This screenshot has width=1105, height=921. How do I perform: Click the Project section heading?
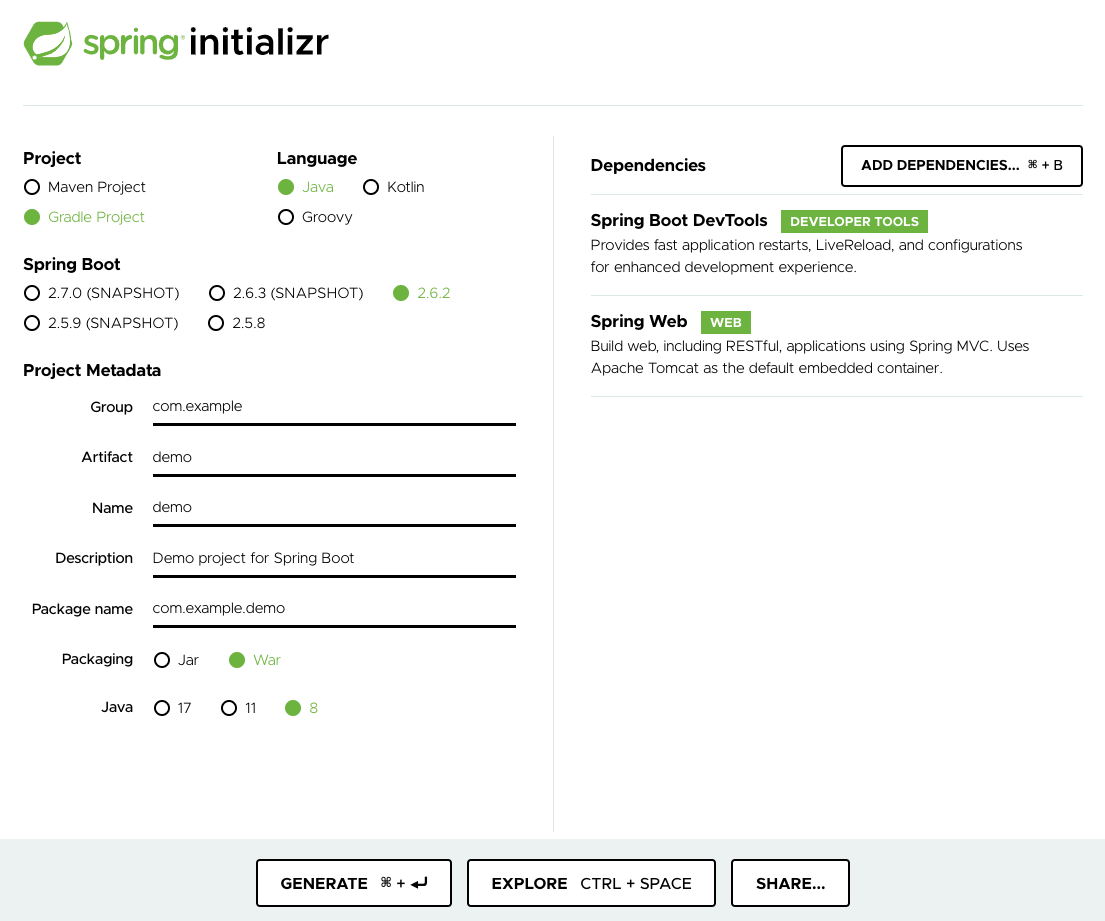click(52, 159)
